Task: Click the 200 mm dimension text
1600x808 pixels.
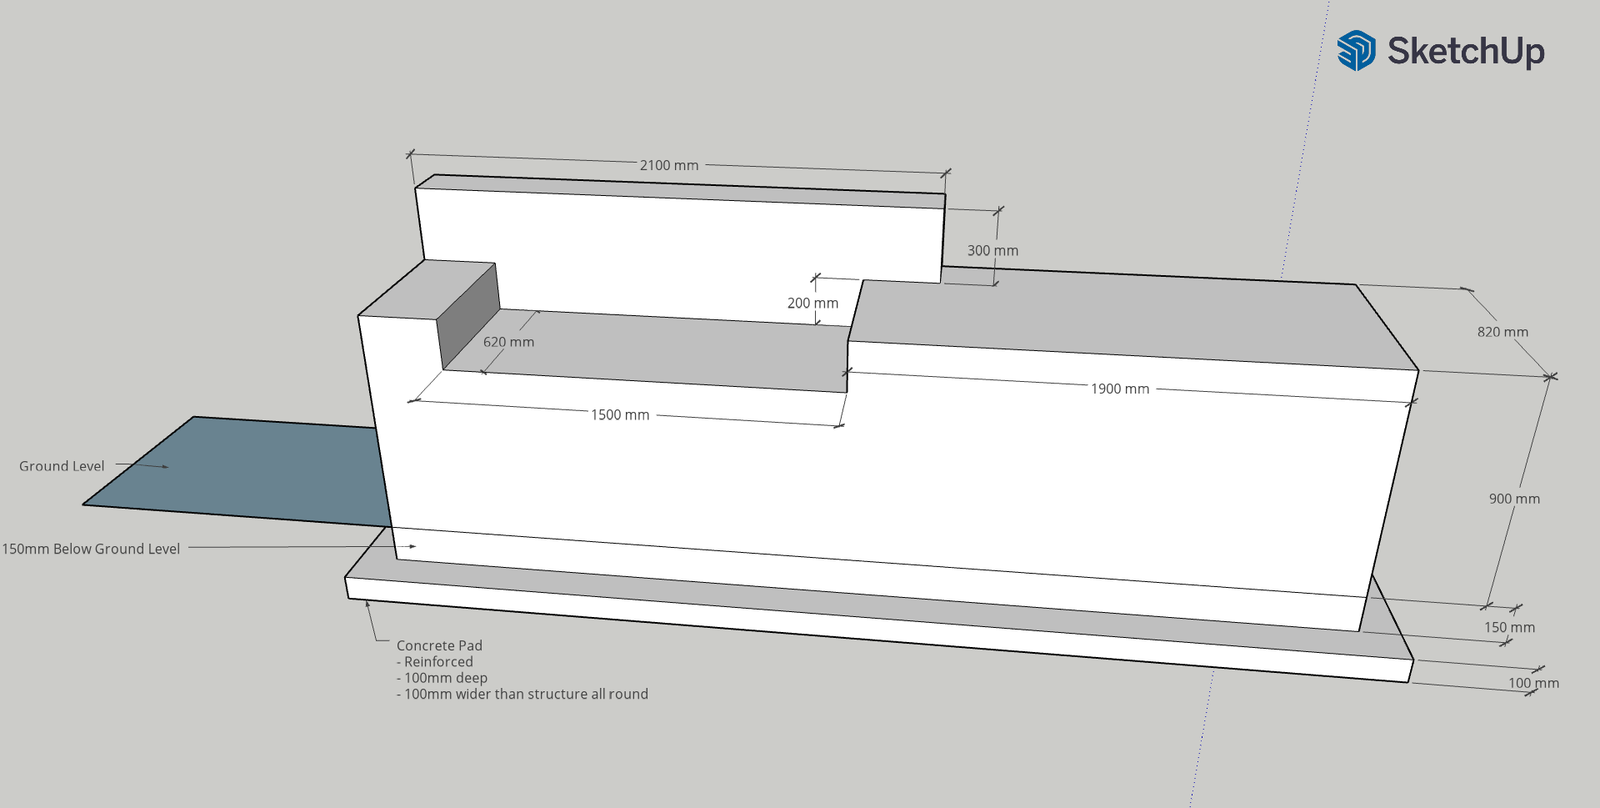Action: 812,303
